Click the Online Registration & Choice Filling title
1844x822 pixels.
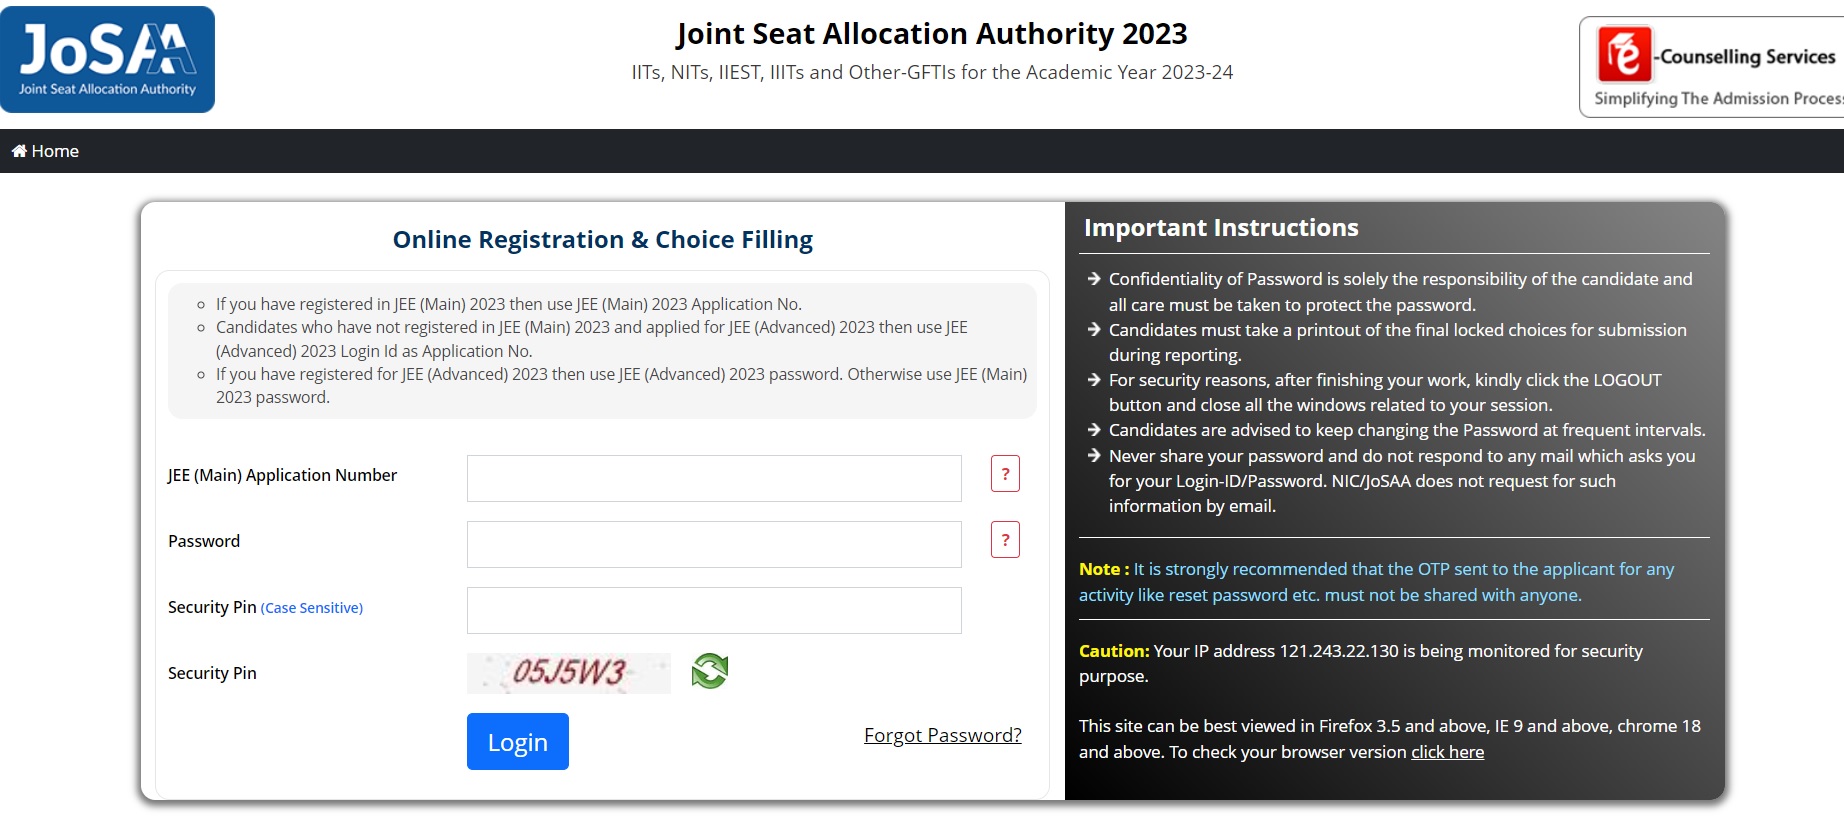click(602, 240)
